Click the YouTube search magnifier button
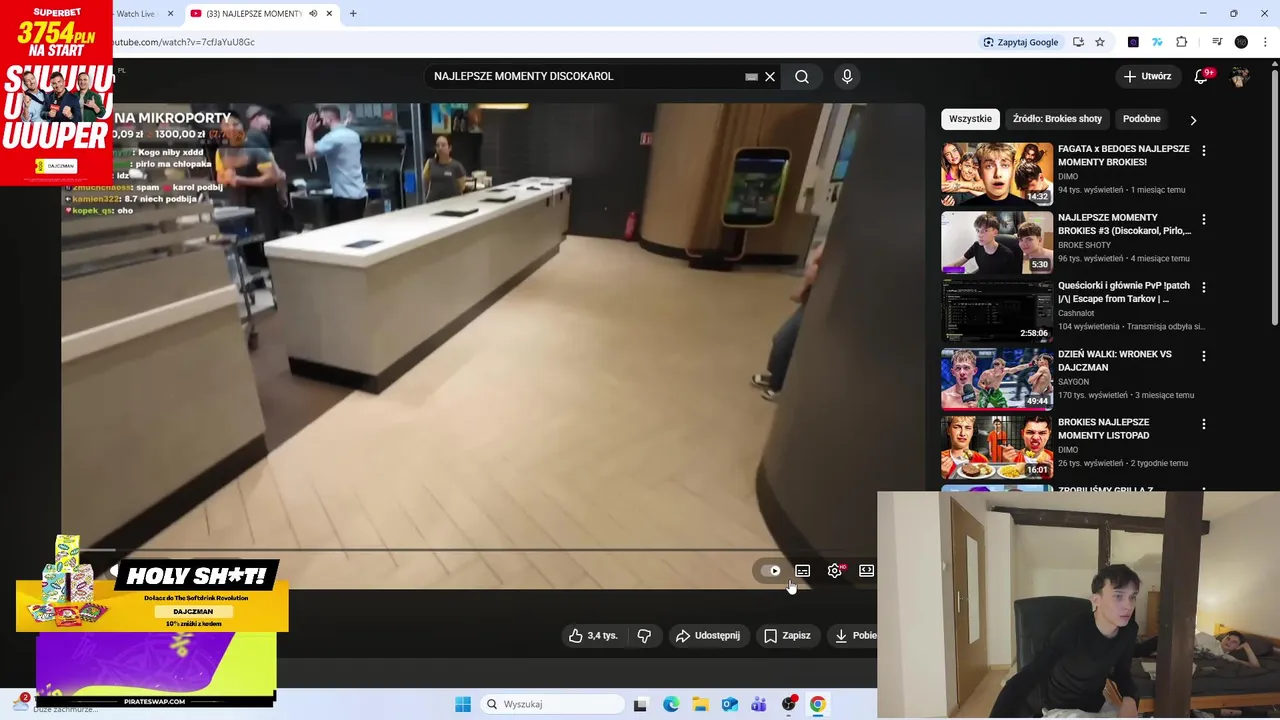The width and height of the screenshot is (1280, 720). click(802, 76)
